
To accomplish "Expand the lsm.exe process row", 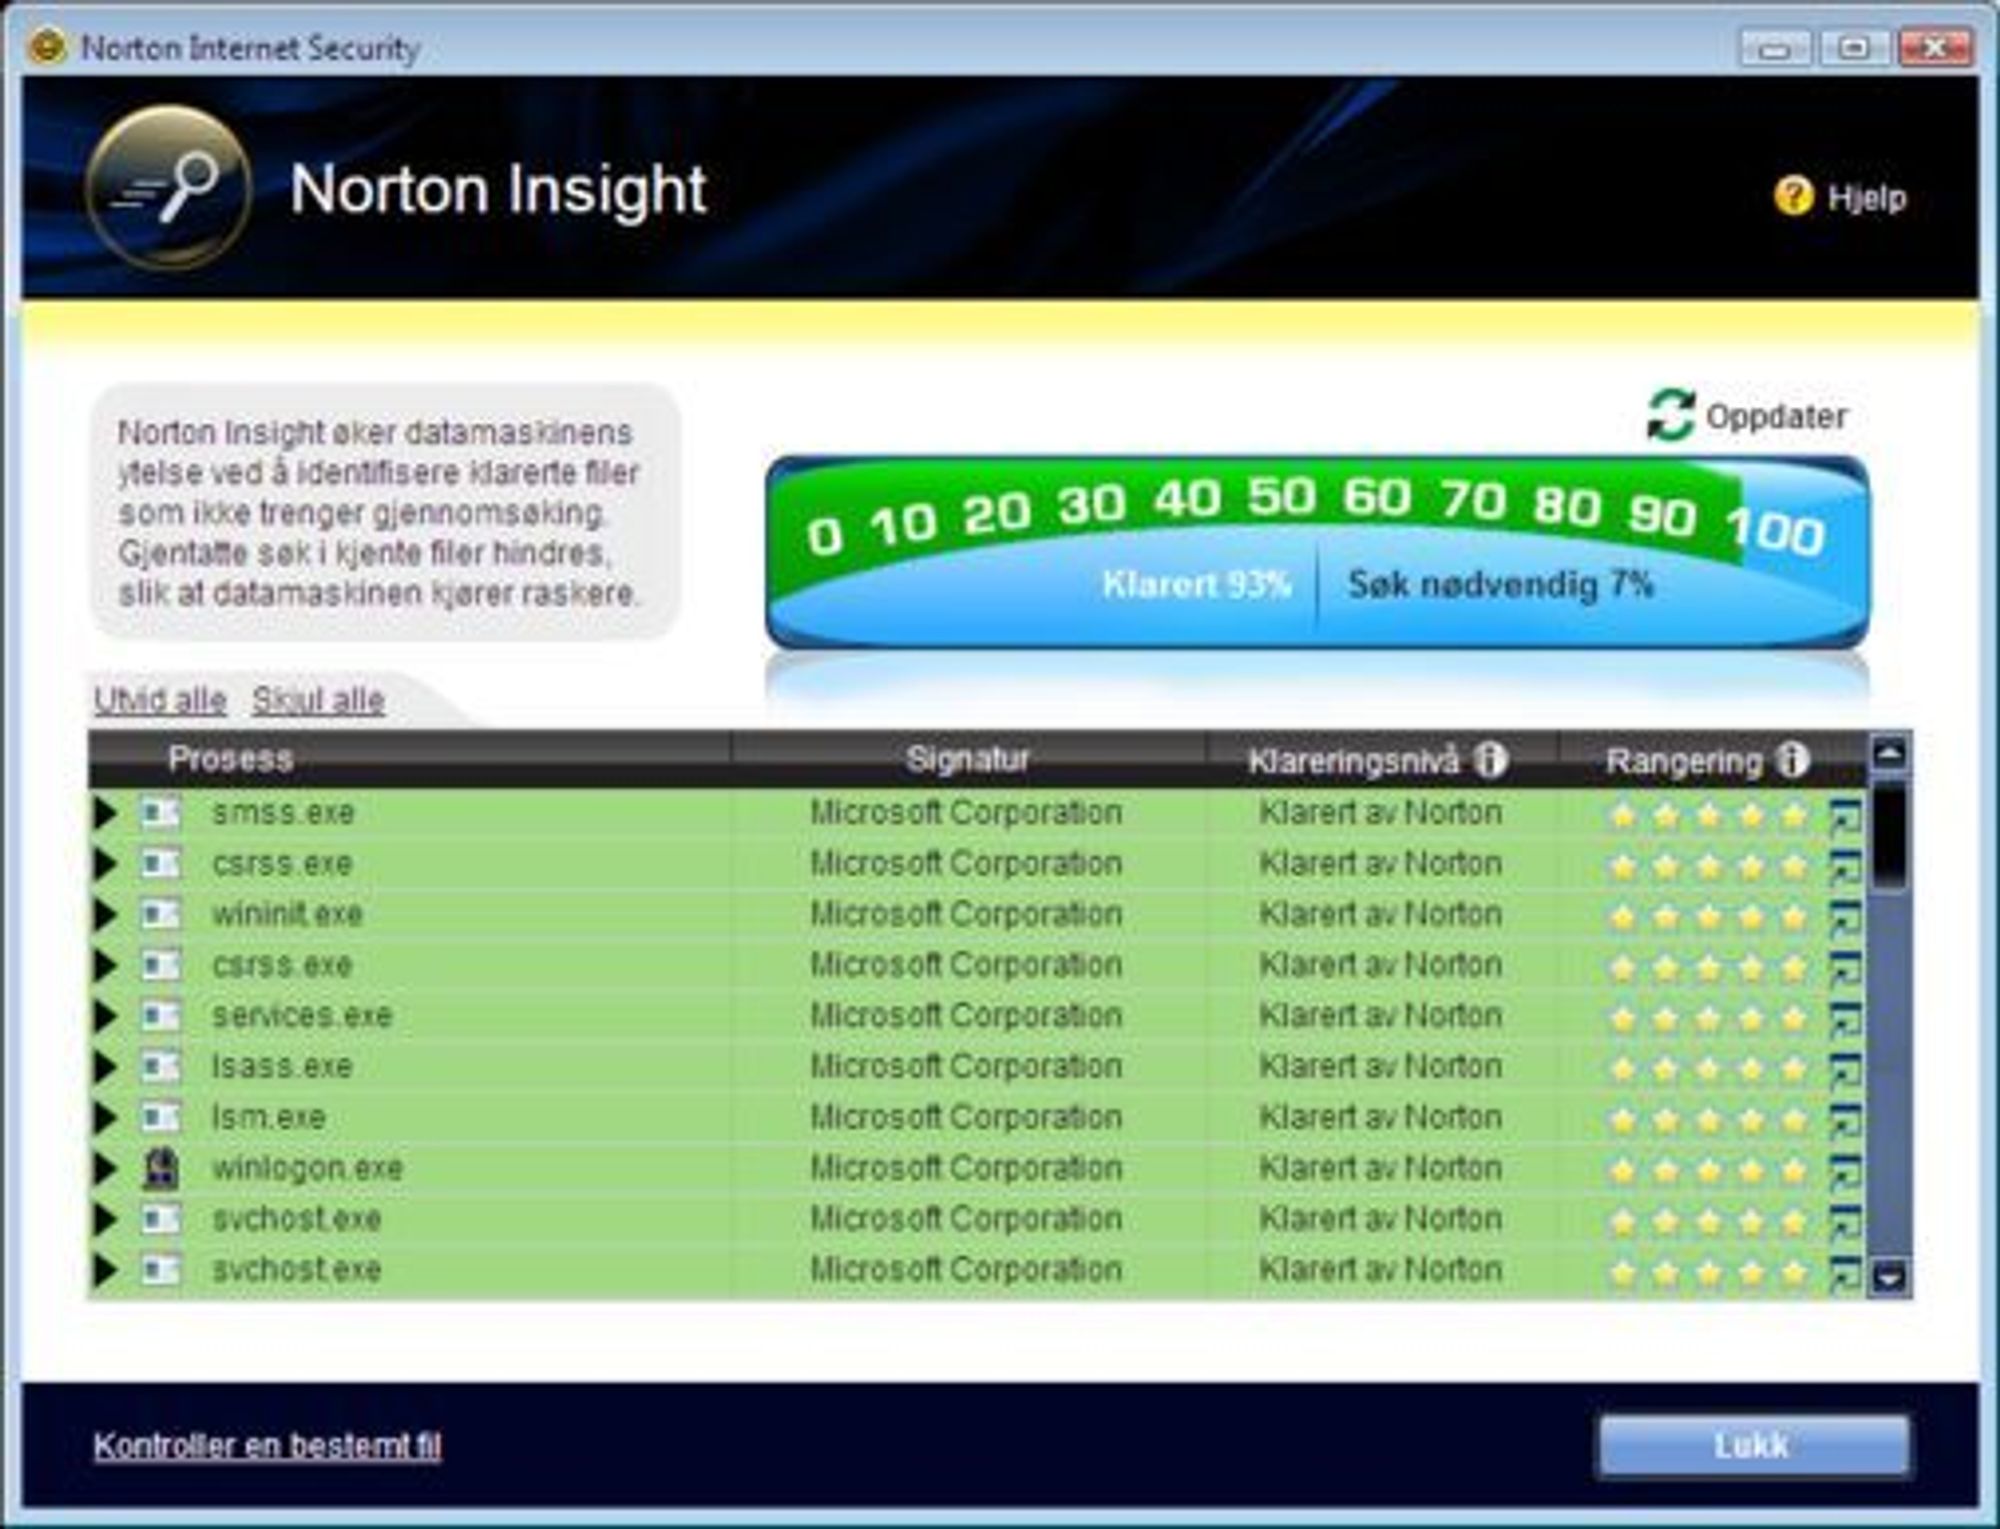I will [105, 1117].
